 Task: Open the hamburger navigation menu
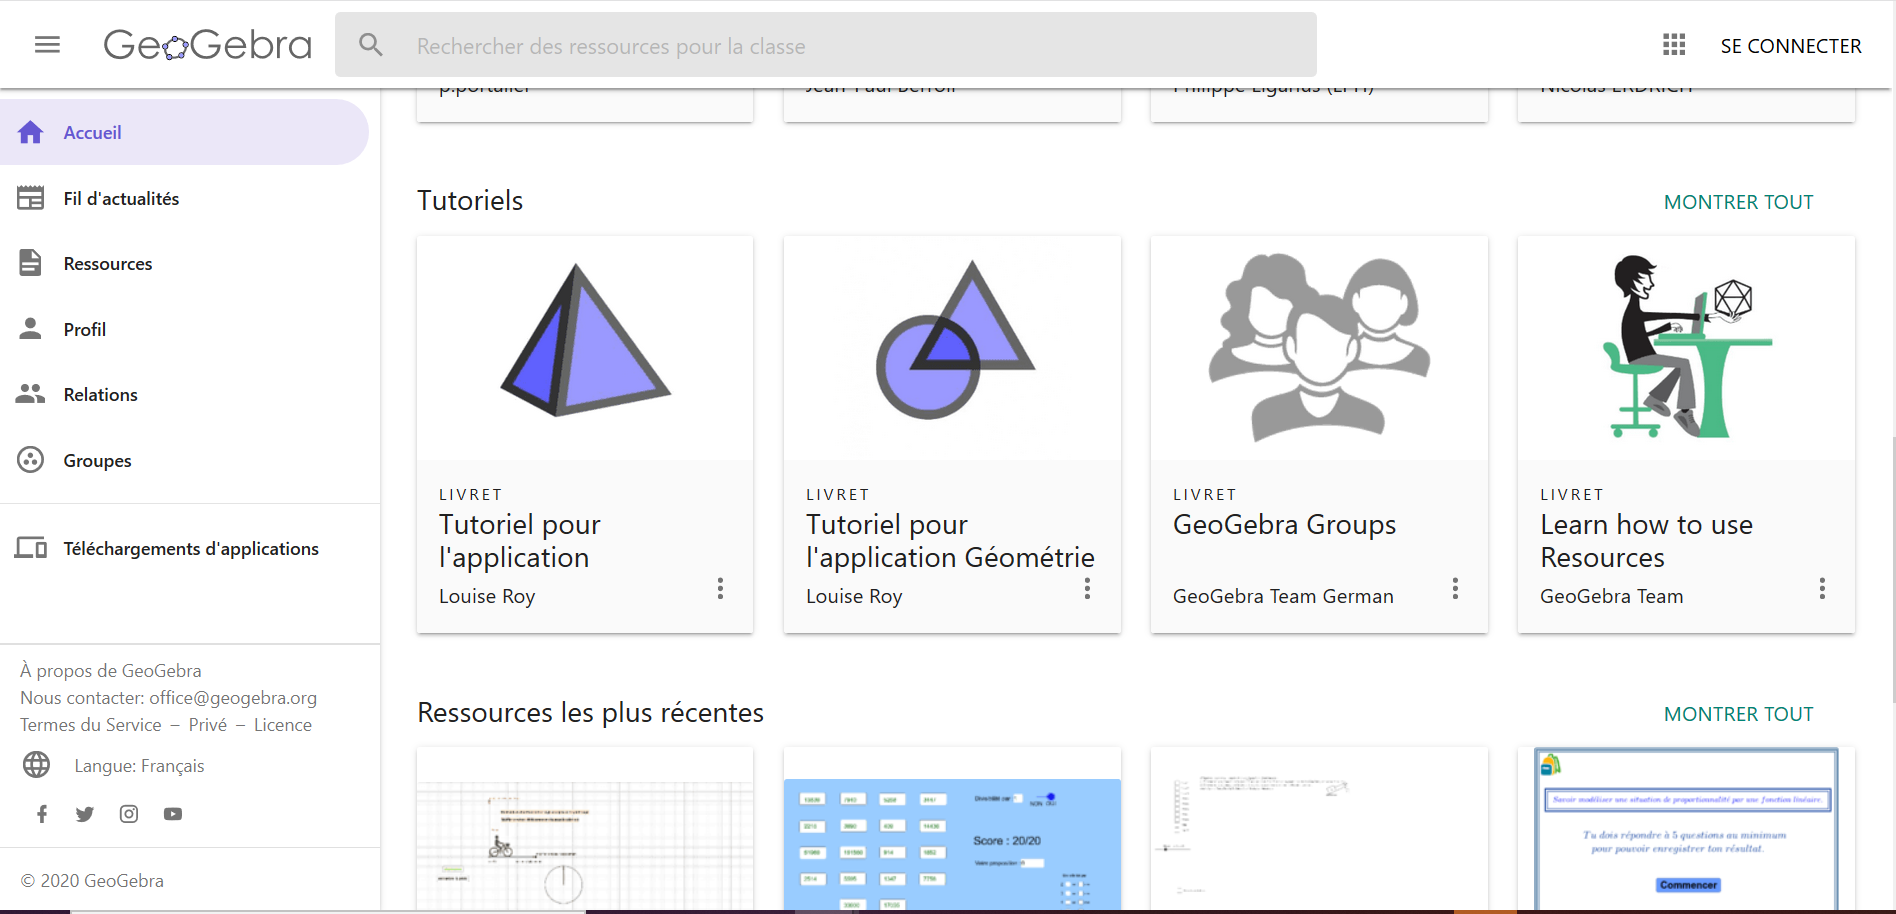[47, 44]
